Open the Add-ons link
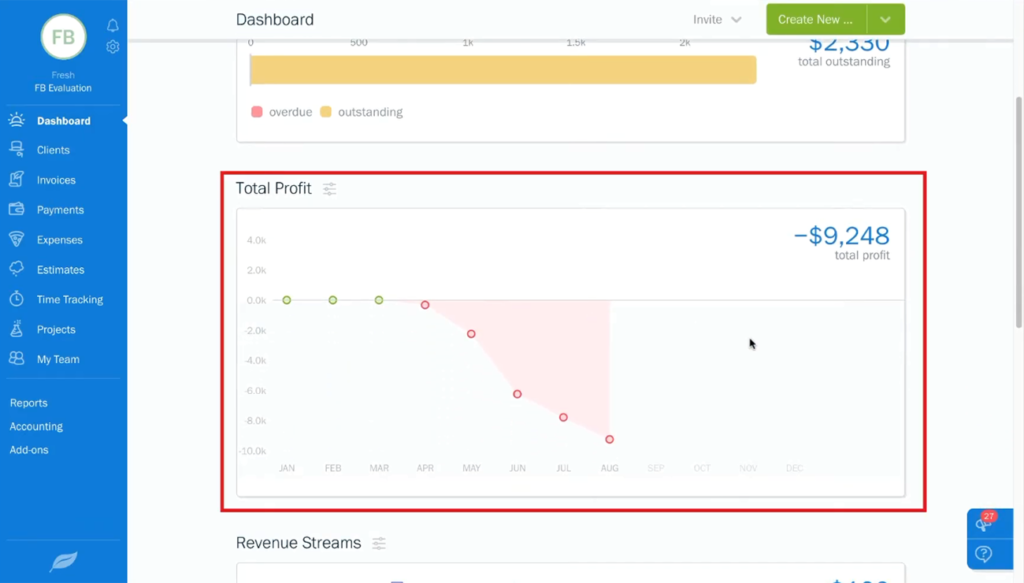 (29, 449)
